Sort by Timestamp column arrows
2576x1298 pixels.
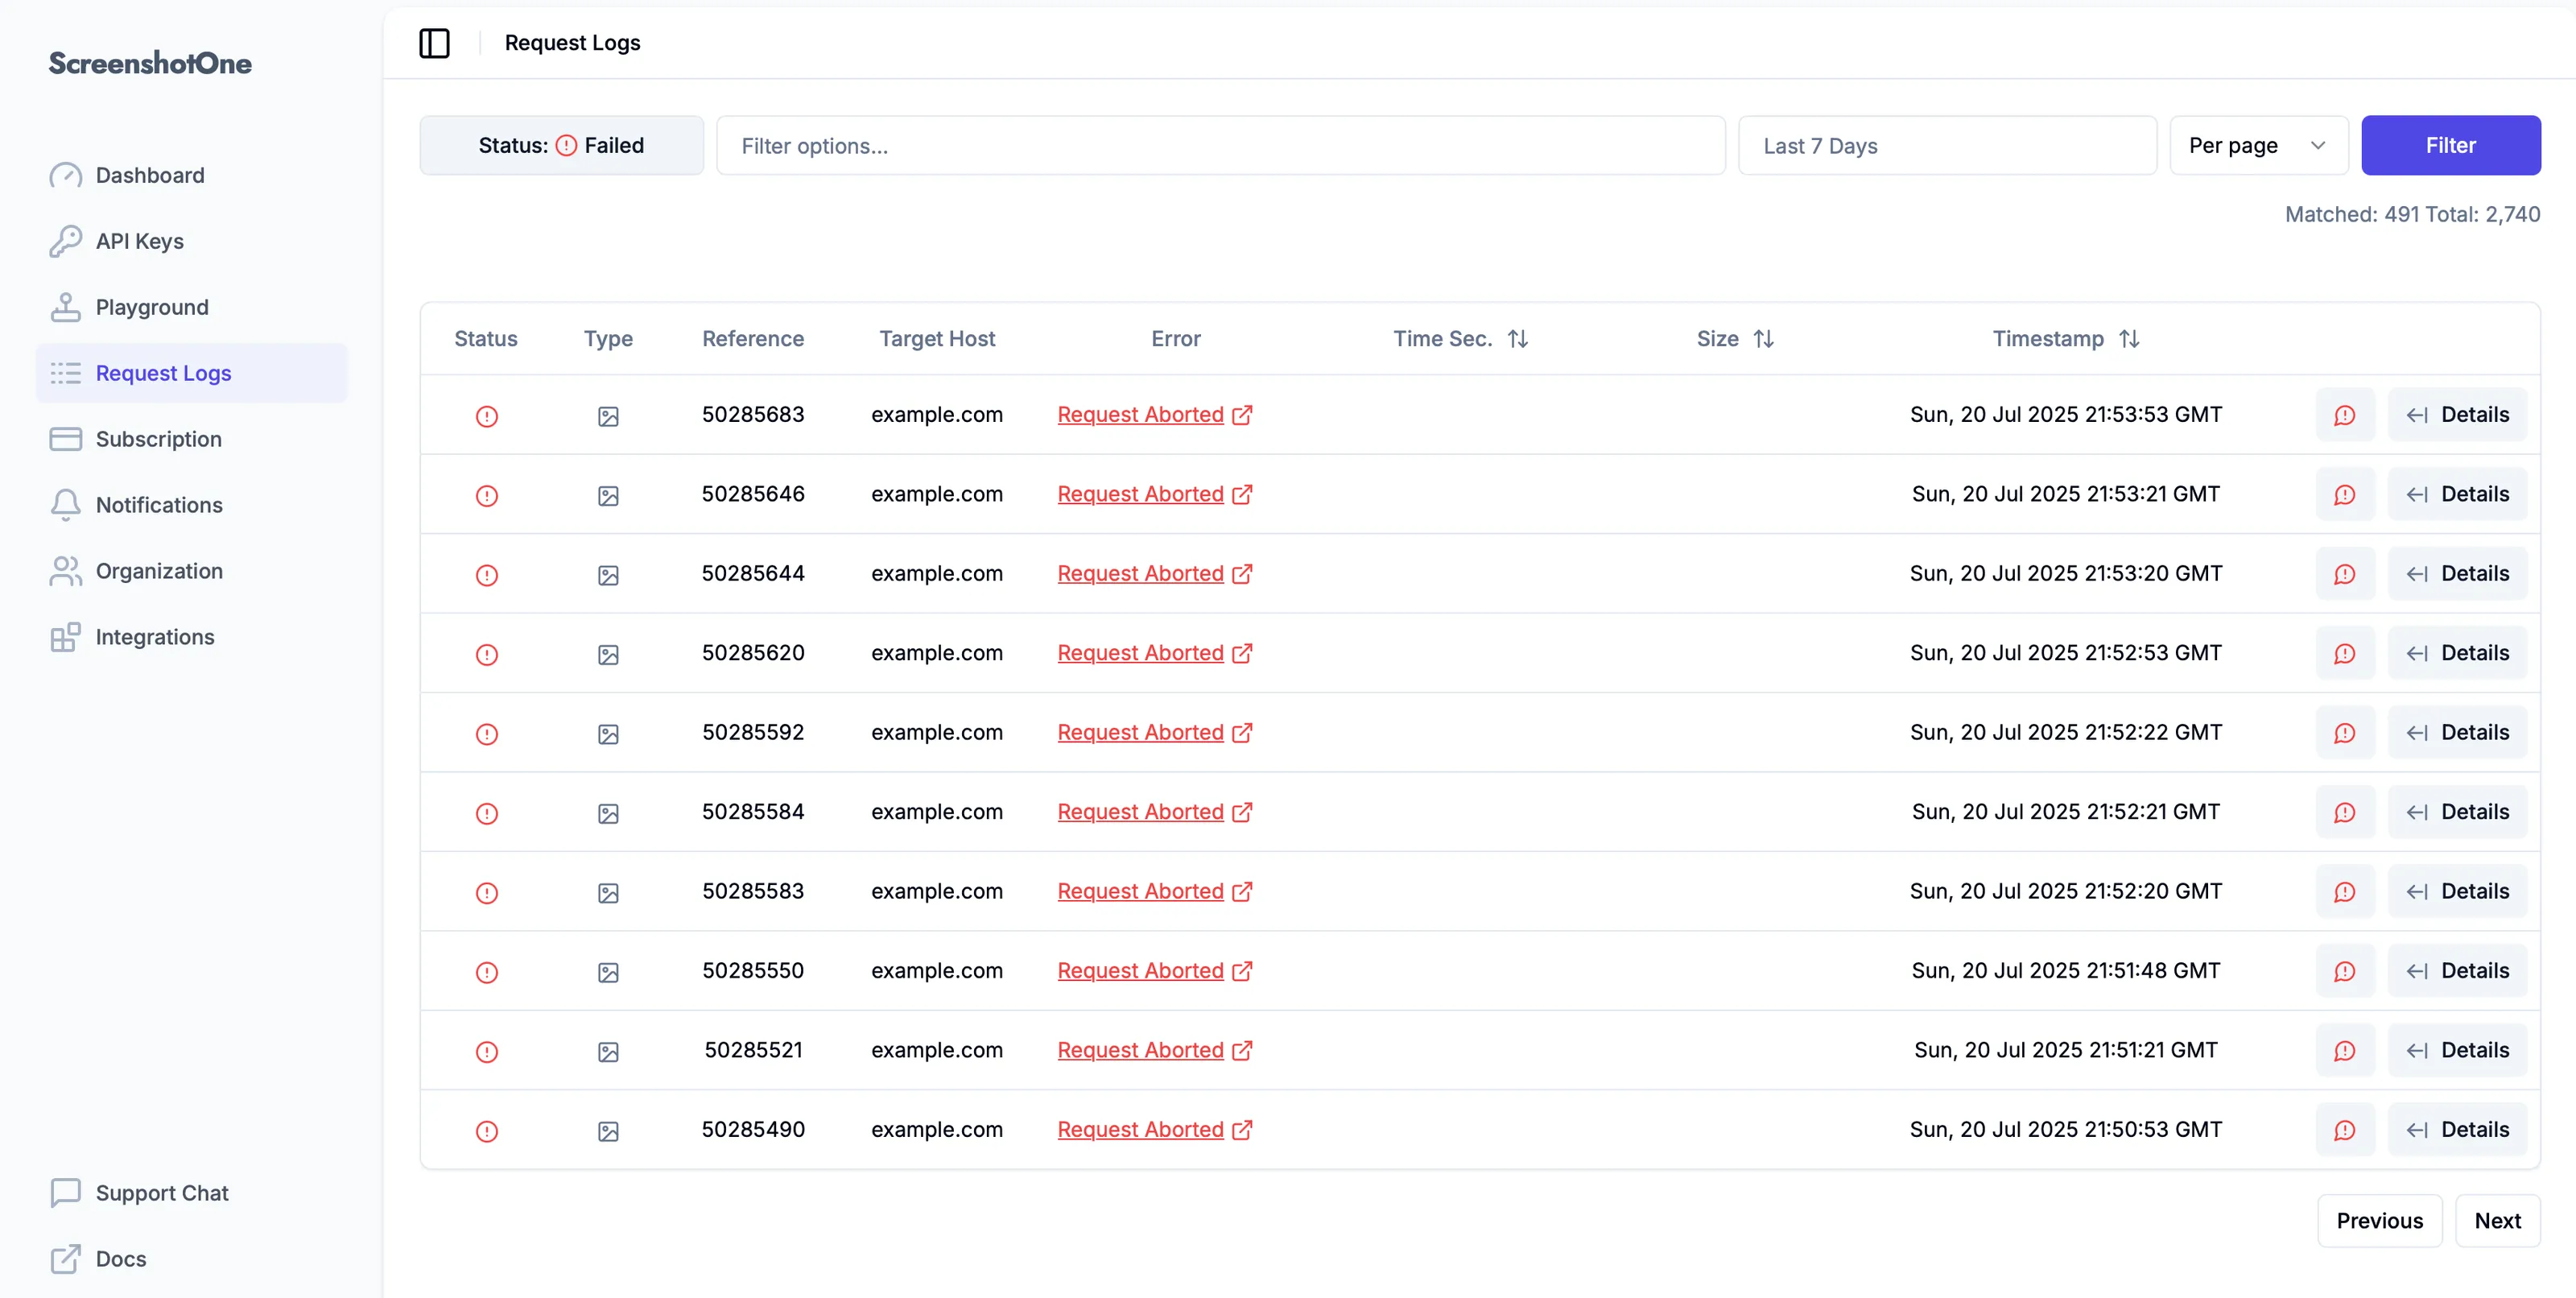(x=2129, y=339)
